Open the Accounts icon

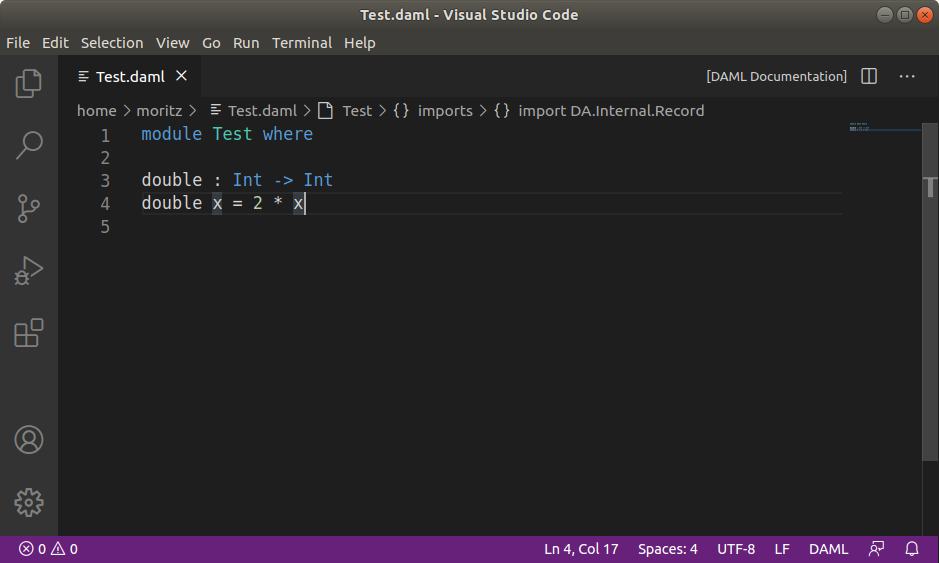(29, 439)
